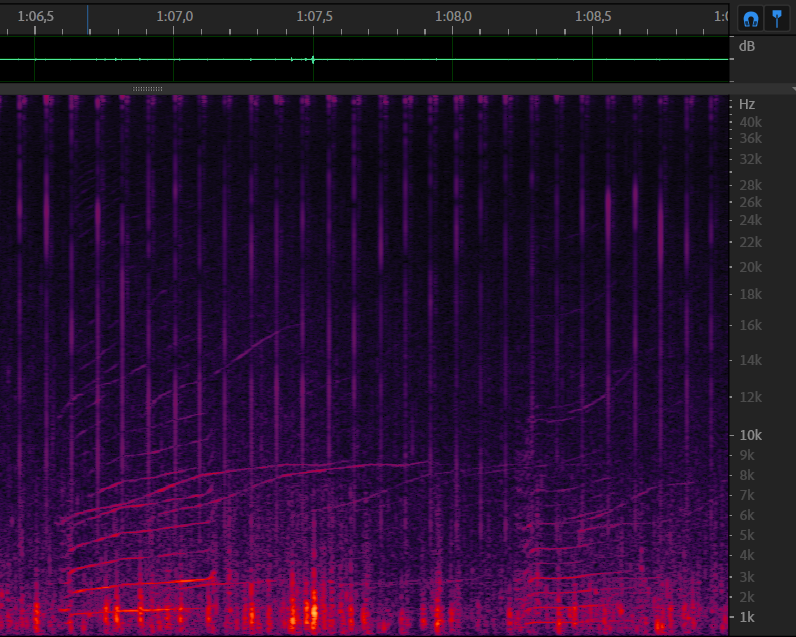Click the 16k mark on frequency scale
Viewport: 796px width, 637px height.
750,325
